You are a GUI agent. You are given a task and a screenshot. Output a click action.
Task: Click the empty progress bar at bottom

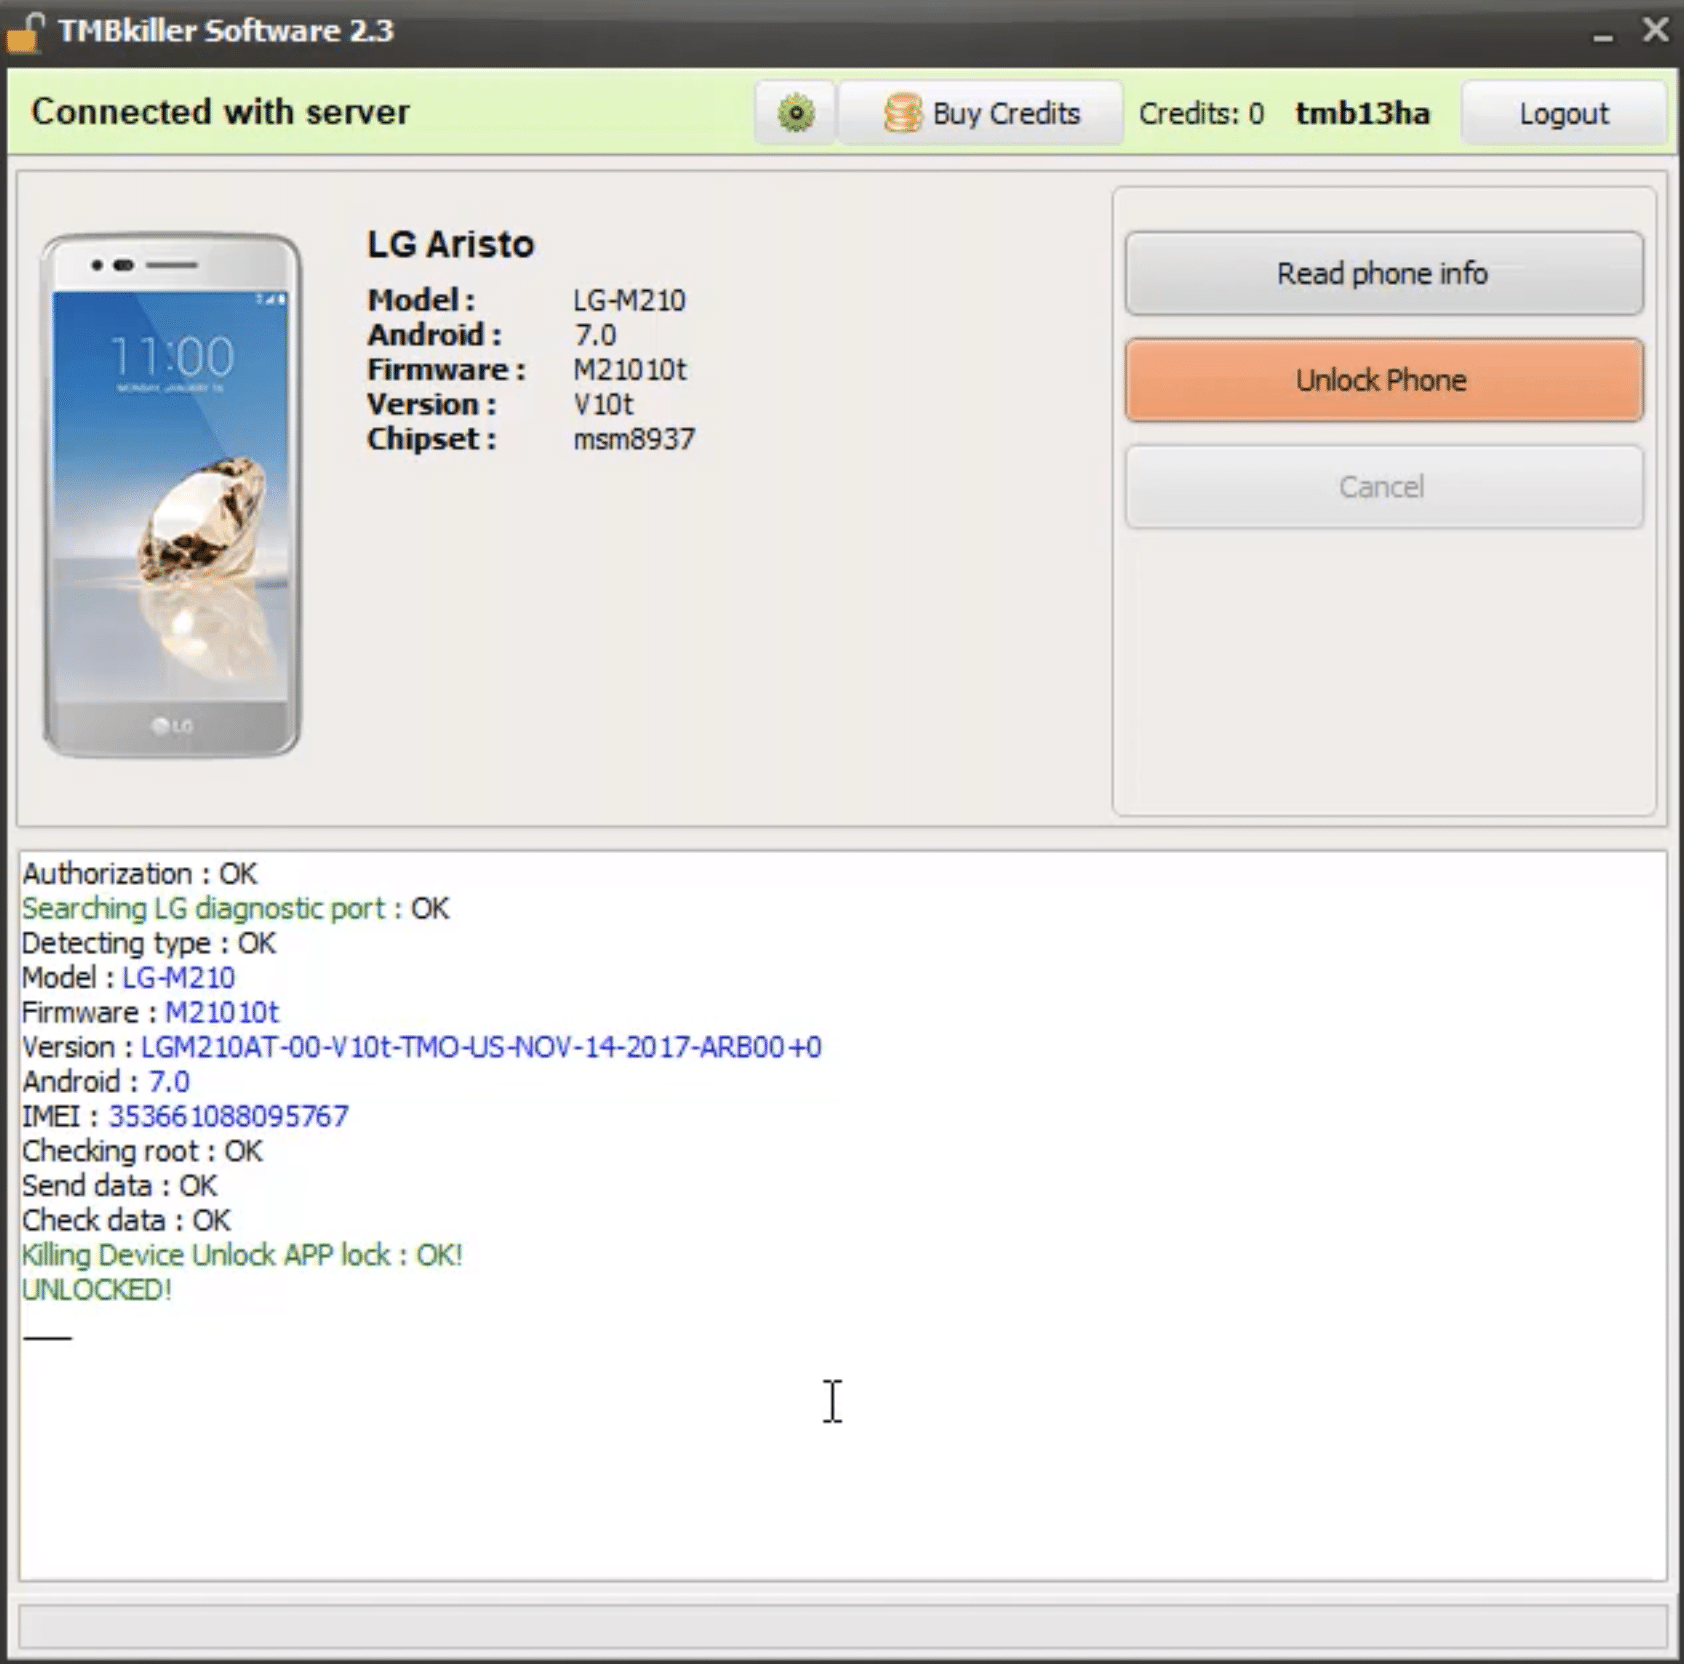(x=842, y=1626)
